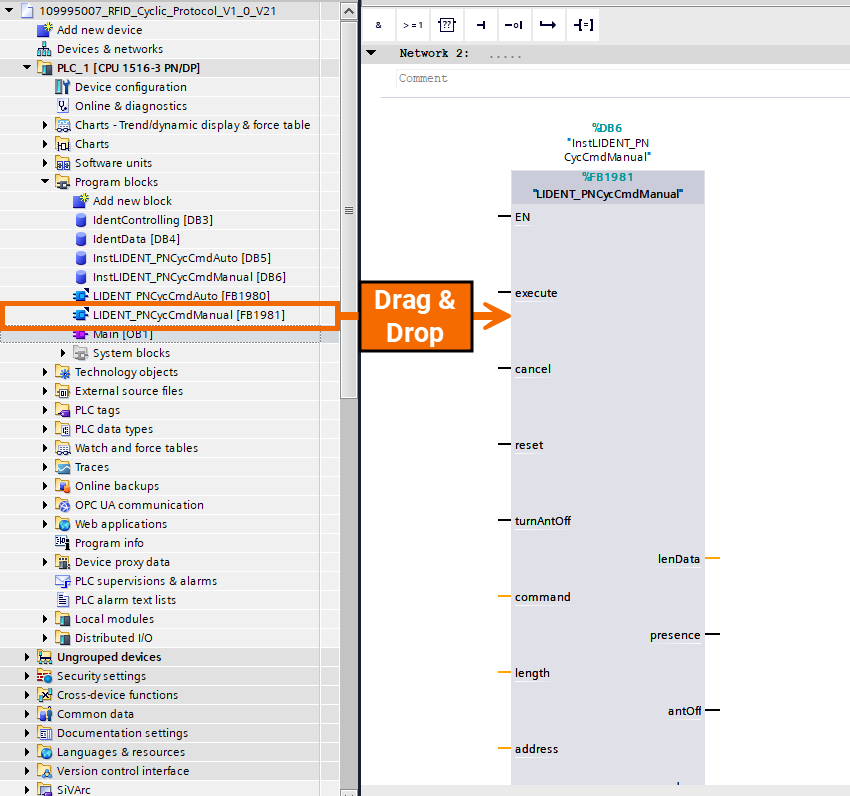Collapse the Program blocks folder
Screen dimensions: 850x796
(x=45, y=182)
